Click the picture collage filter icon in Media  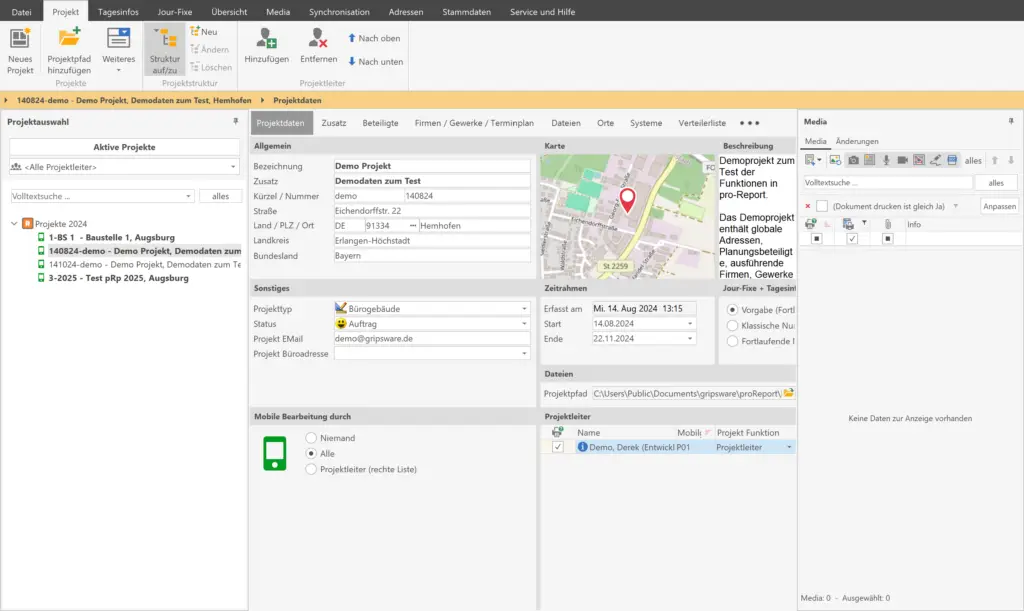869,160
